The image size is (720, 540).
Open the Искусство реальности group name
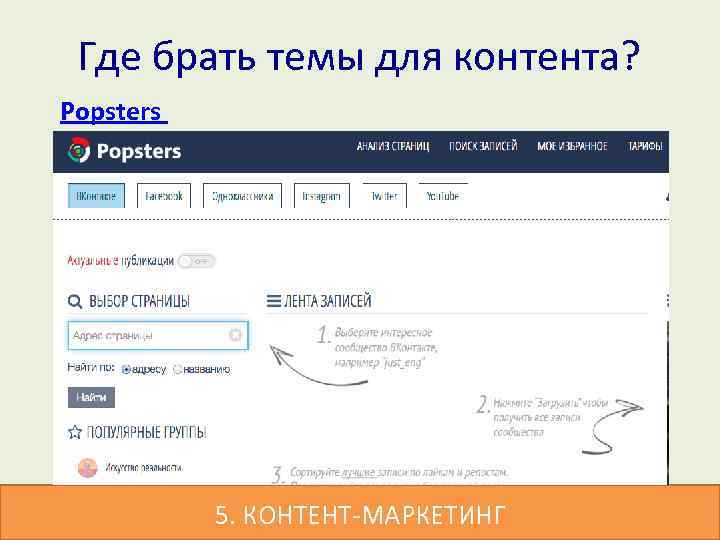(x=144, y=468)
